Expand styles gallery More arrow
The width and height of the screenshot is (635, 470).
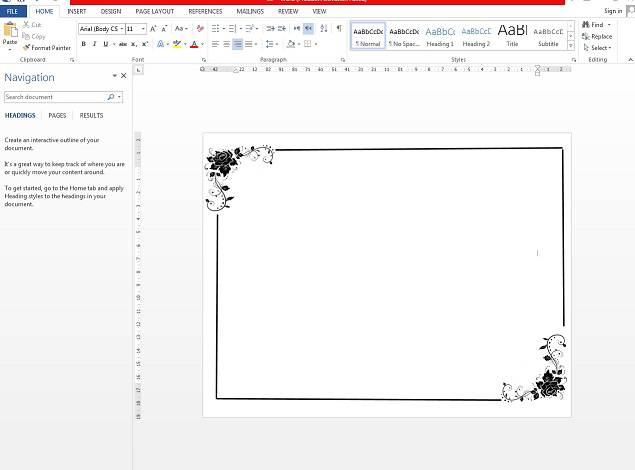click(571, 46)
